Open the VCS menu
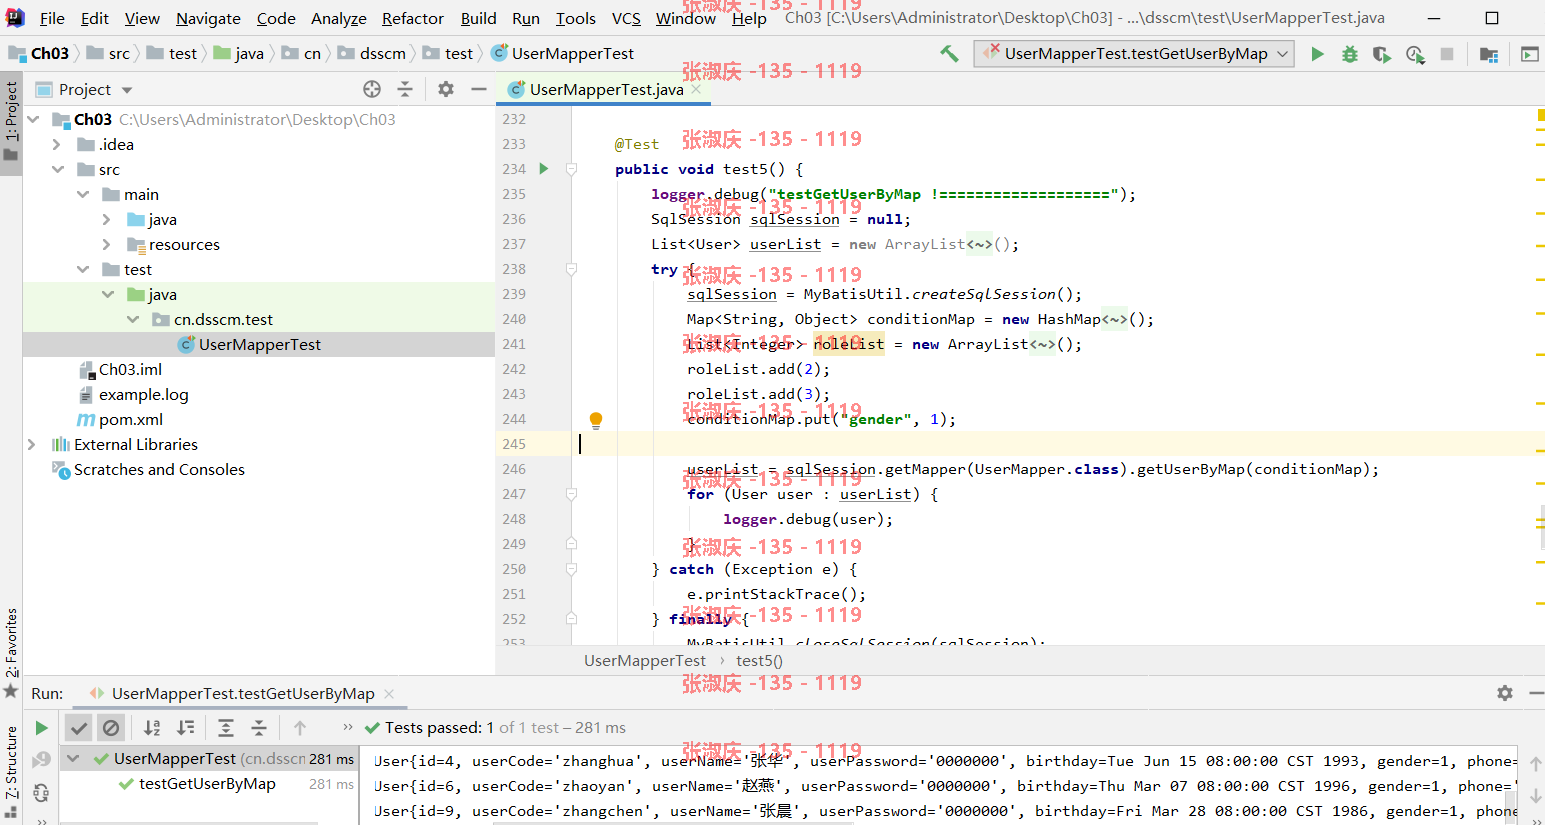This screenshot has width=1545, height=825. [x=626, y=18]
